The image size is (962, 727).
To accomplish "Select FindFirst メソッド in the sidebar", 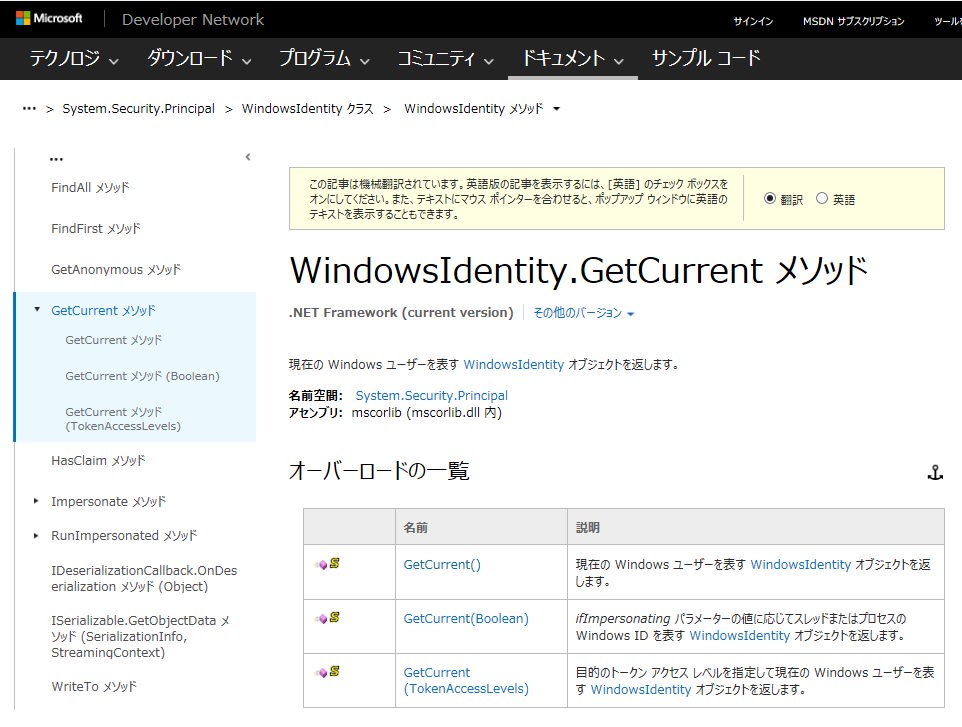I will click(x=96, y=229).
